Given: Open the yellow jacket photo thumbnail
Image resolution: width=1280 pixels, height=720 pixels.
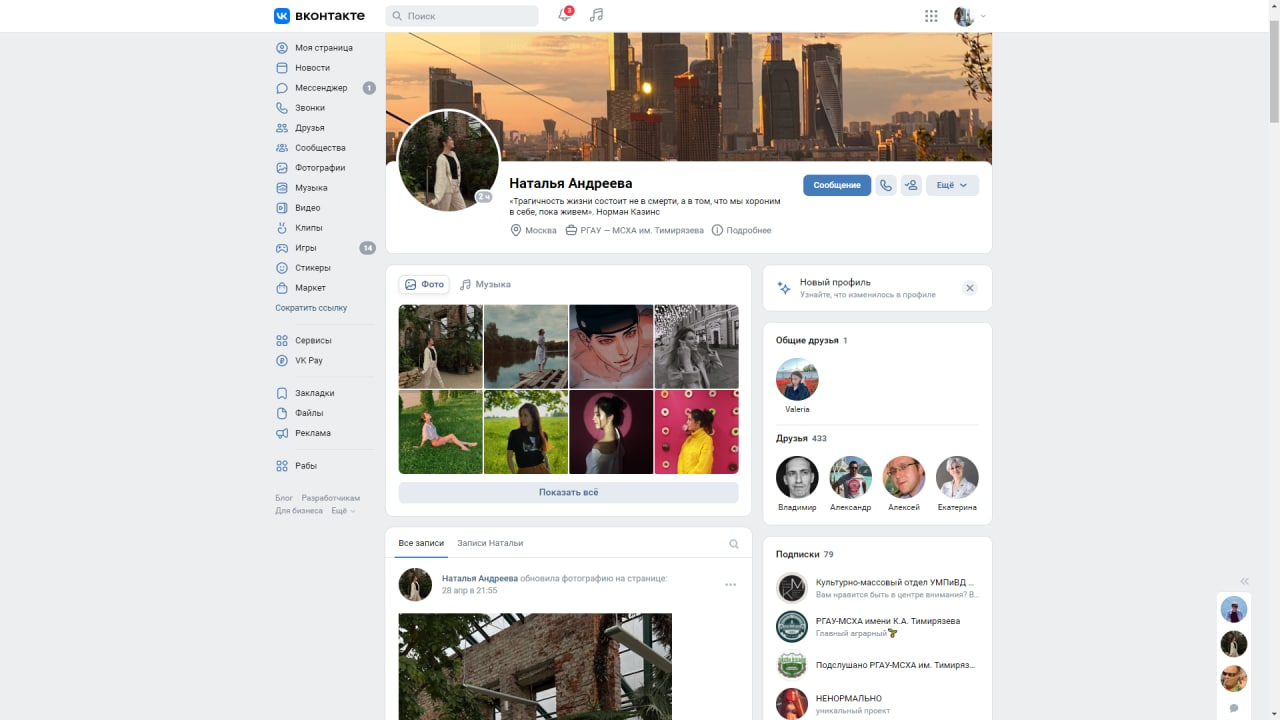Looking at the screenshot, I should [697, 432].
